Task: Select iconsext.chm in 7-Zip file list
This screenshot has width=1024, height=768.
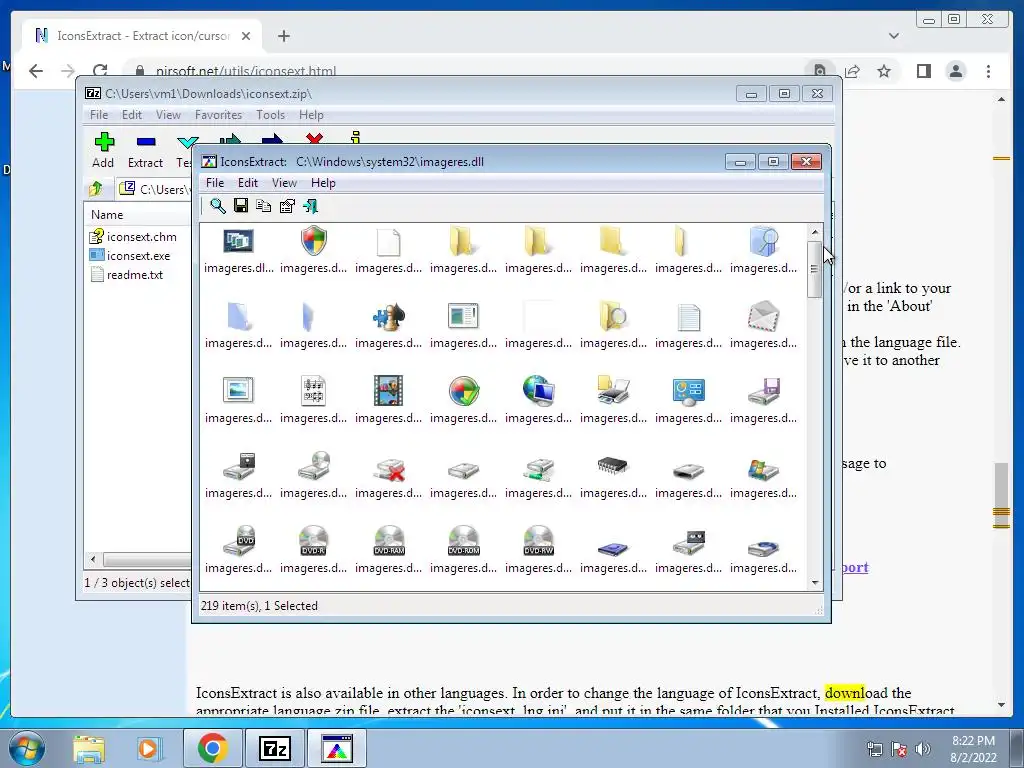Action: click(133, 236)
